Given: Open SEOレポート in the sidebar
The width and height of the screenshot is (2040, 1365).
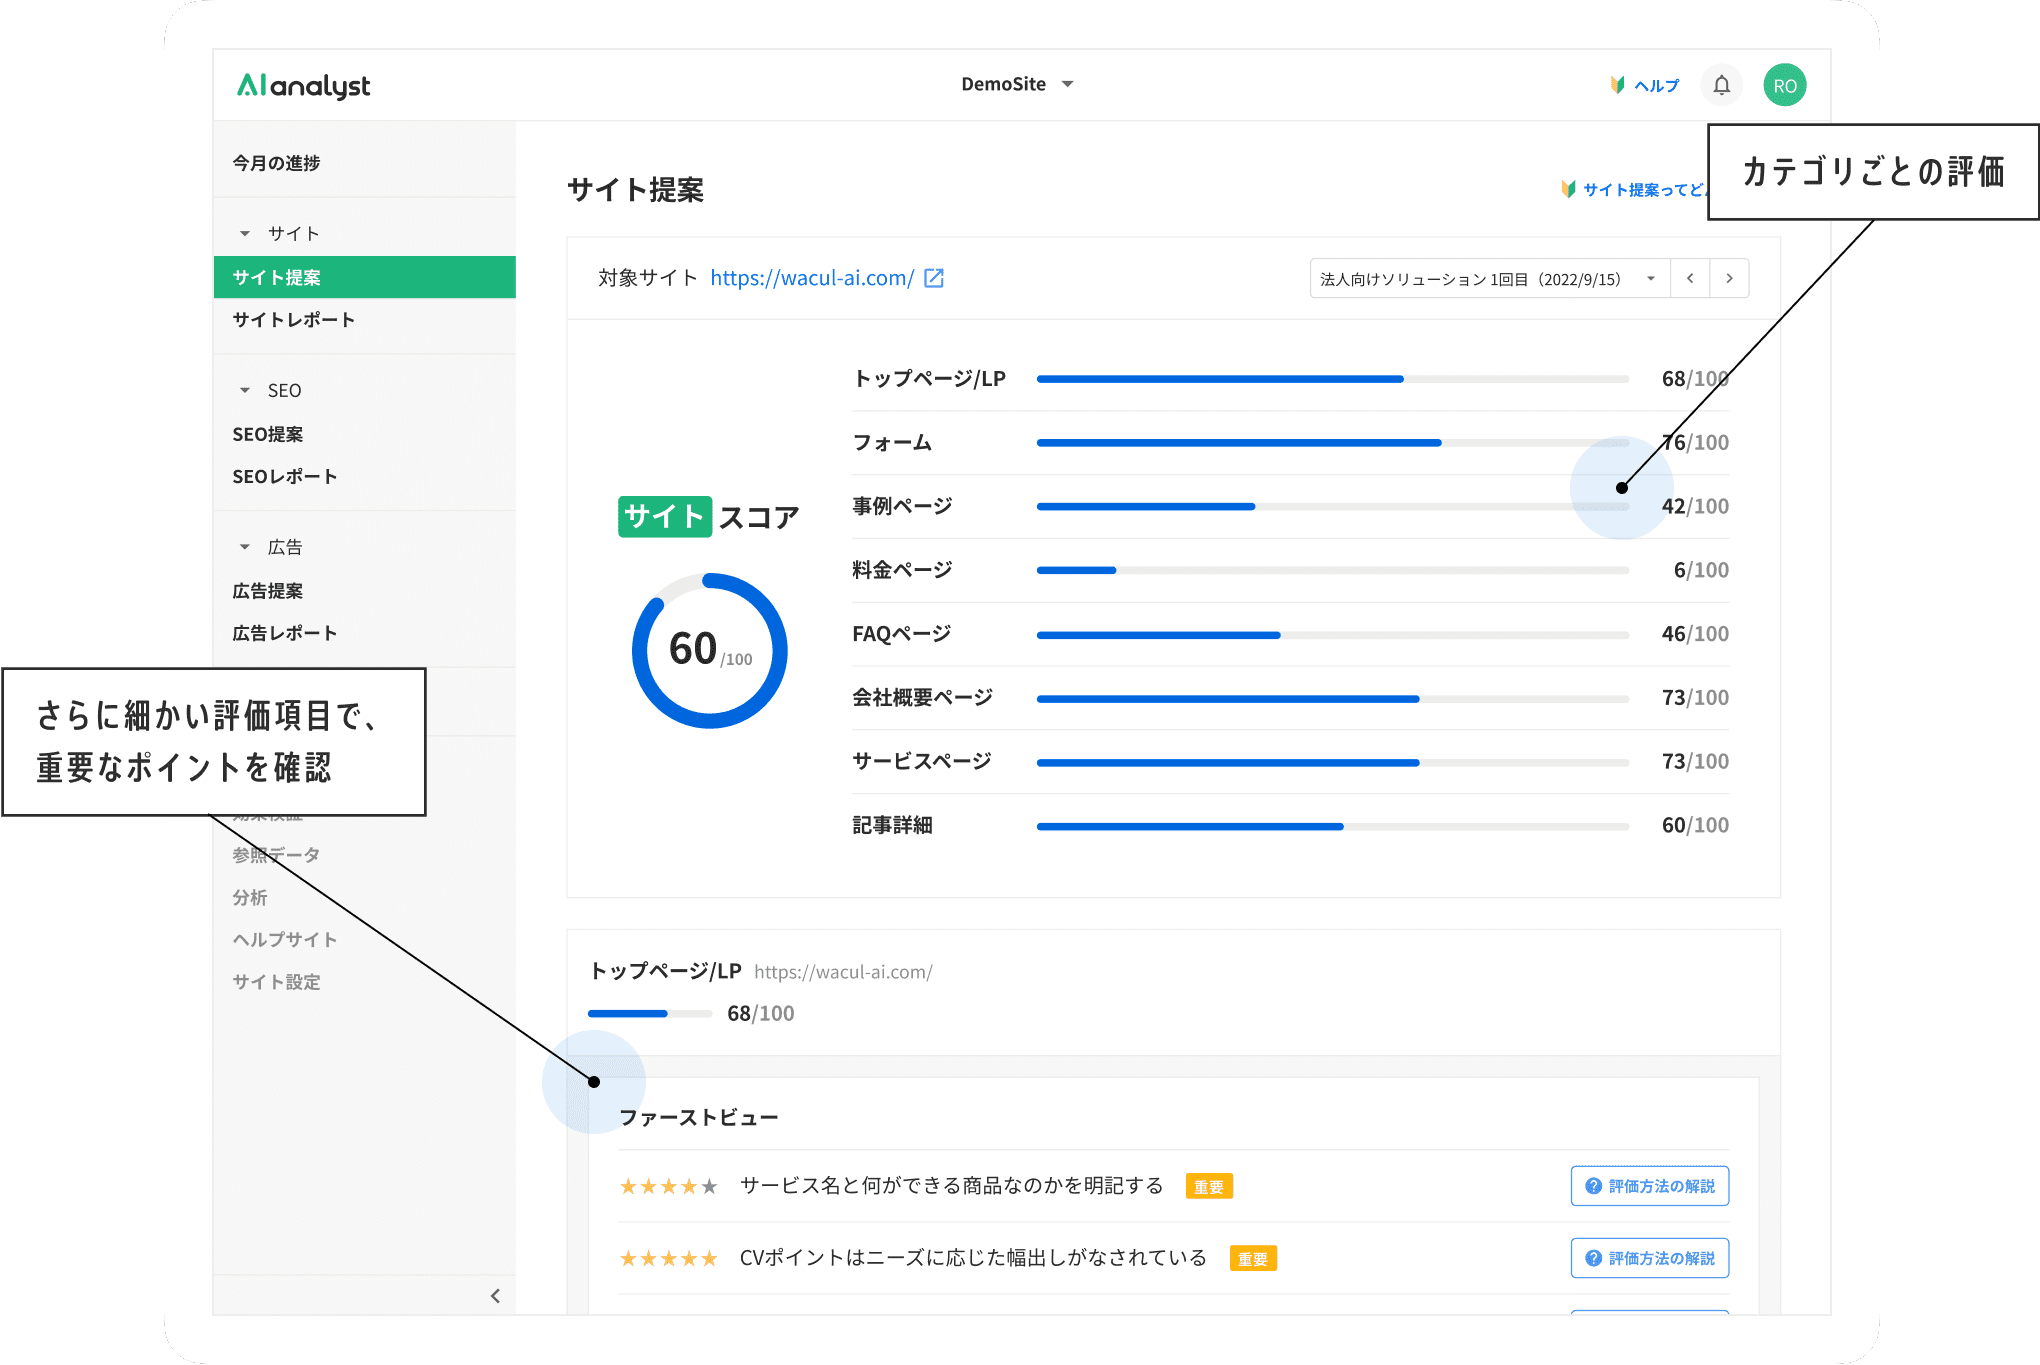Looking at the screenshot, I should (285, 477).
